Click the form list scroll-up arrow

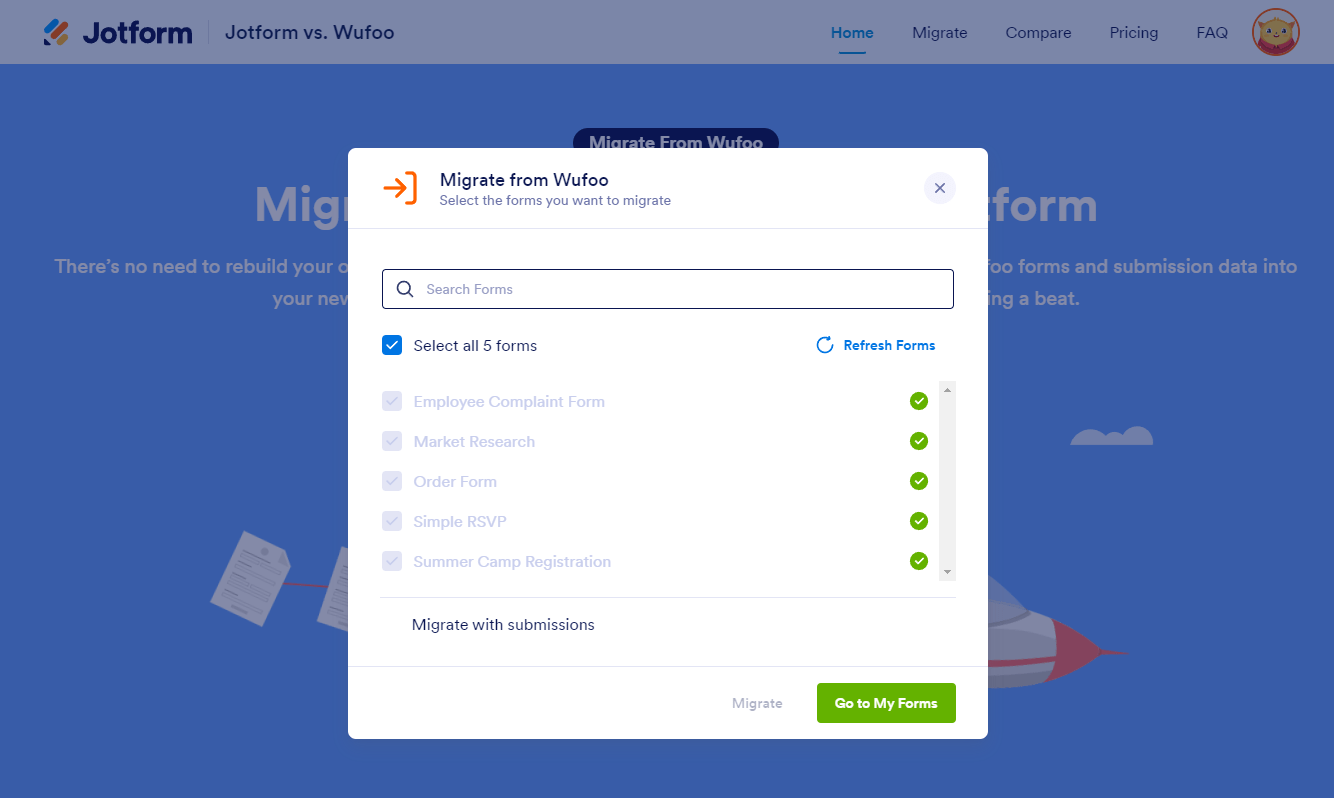pyautogui.click(x=947, y=389)
